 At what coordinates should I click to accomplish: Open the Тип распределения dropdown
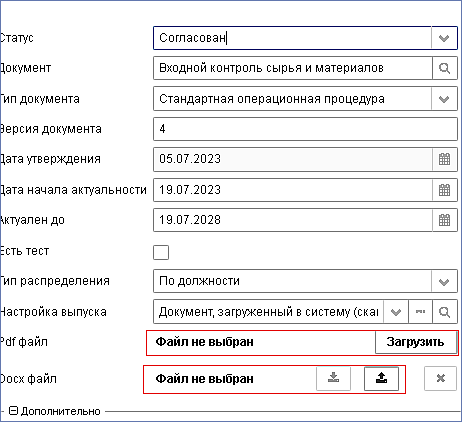click(x=444, y=282)
